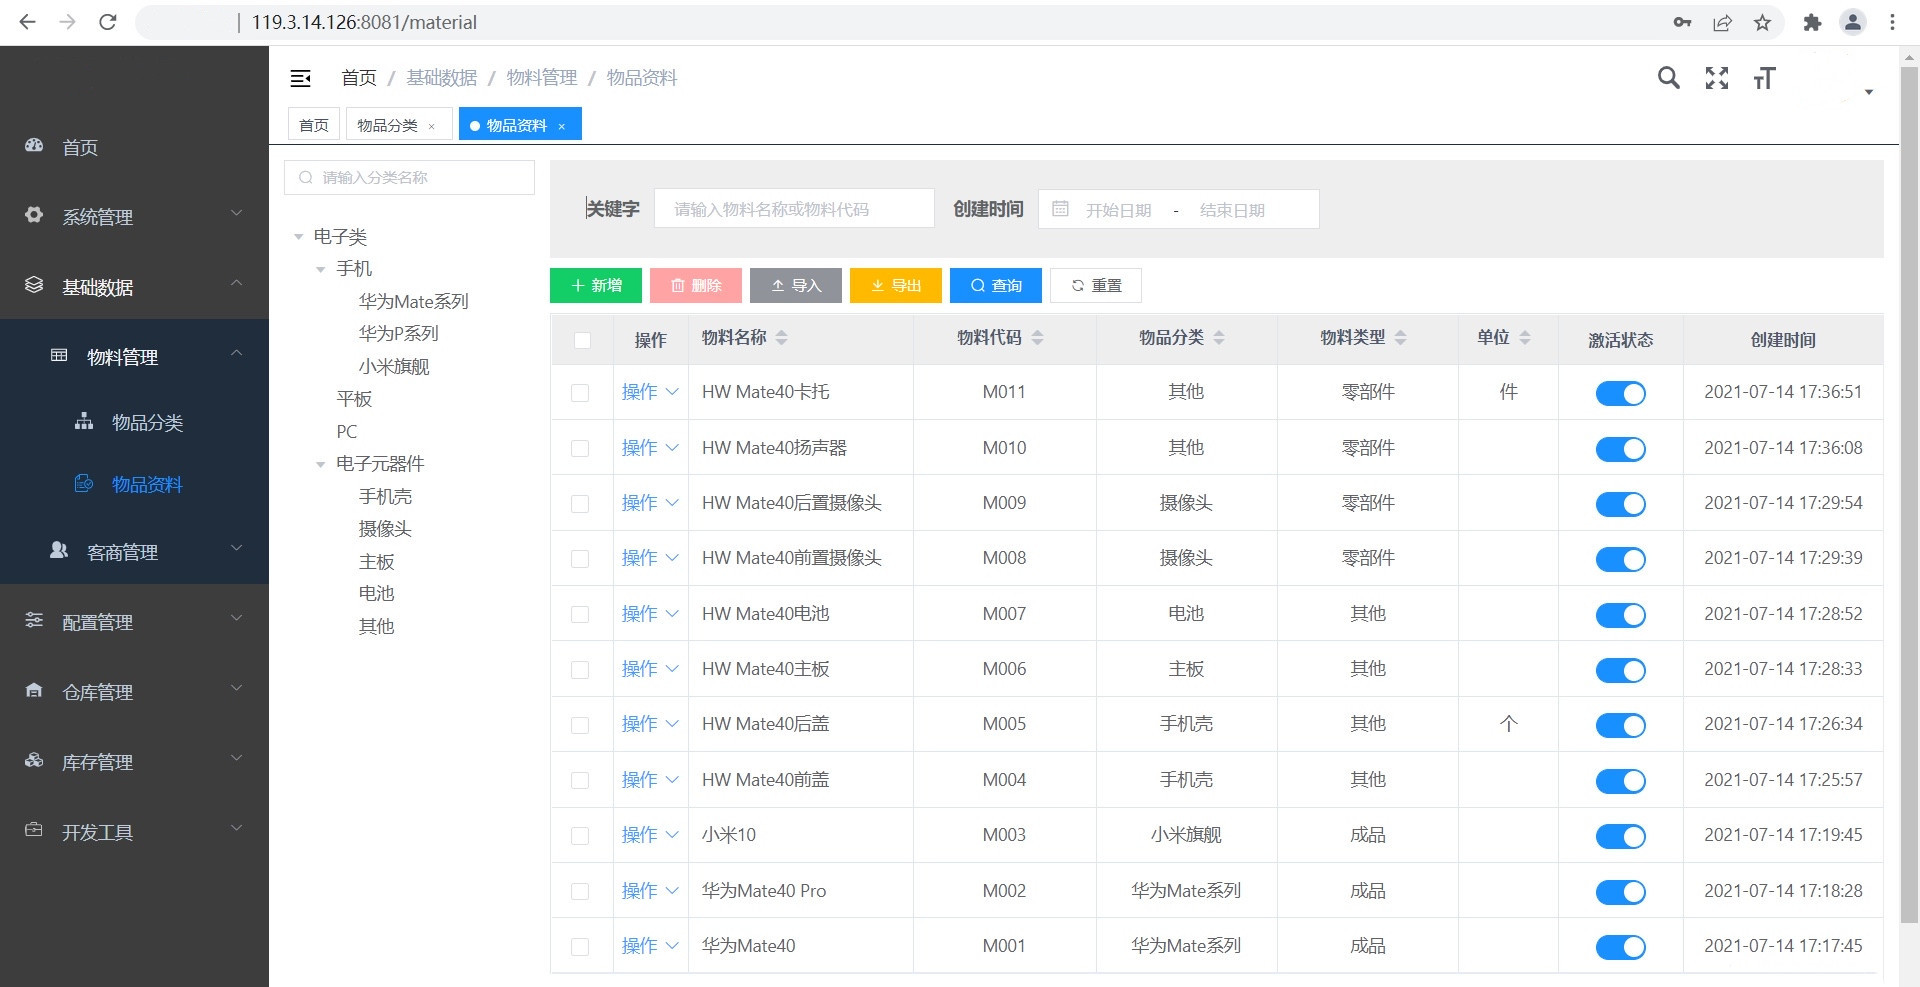The width and height of the screenshot is (1920, 987).
Task: Bookmark this page with the star icon
Action: point(1762,22)
